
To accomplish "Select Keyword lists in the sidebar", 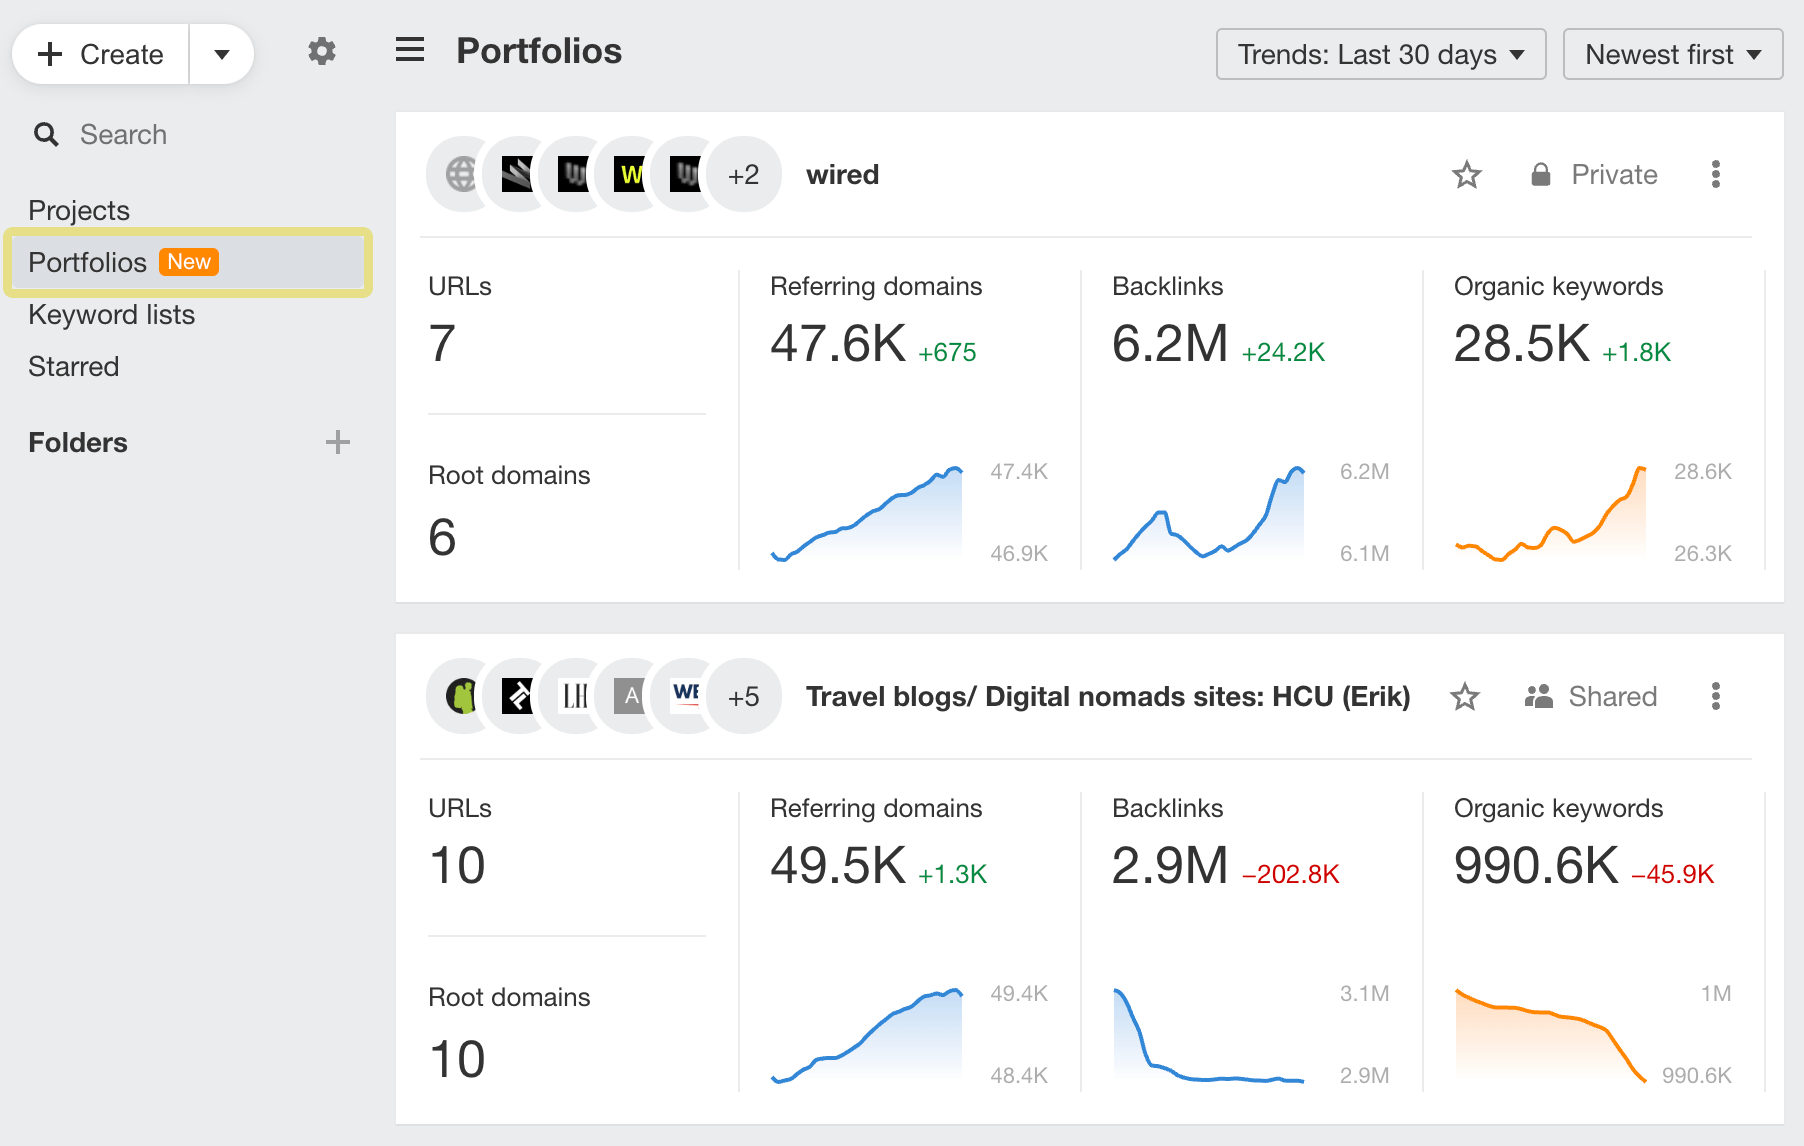I will click(x=112, y=314).
